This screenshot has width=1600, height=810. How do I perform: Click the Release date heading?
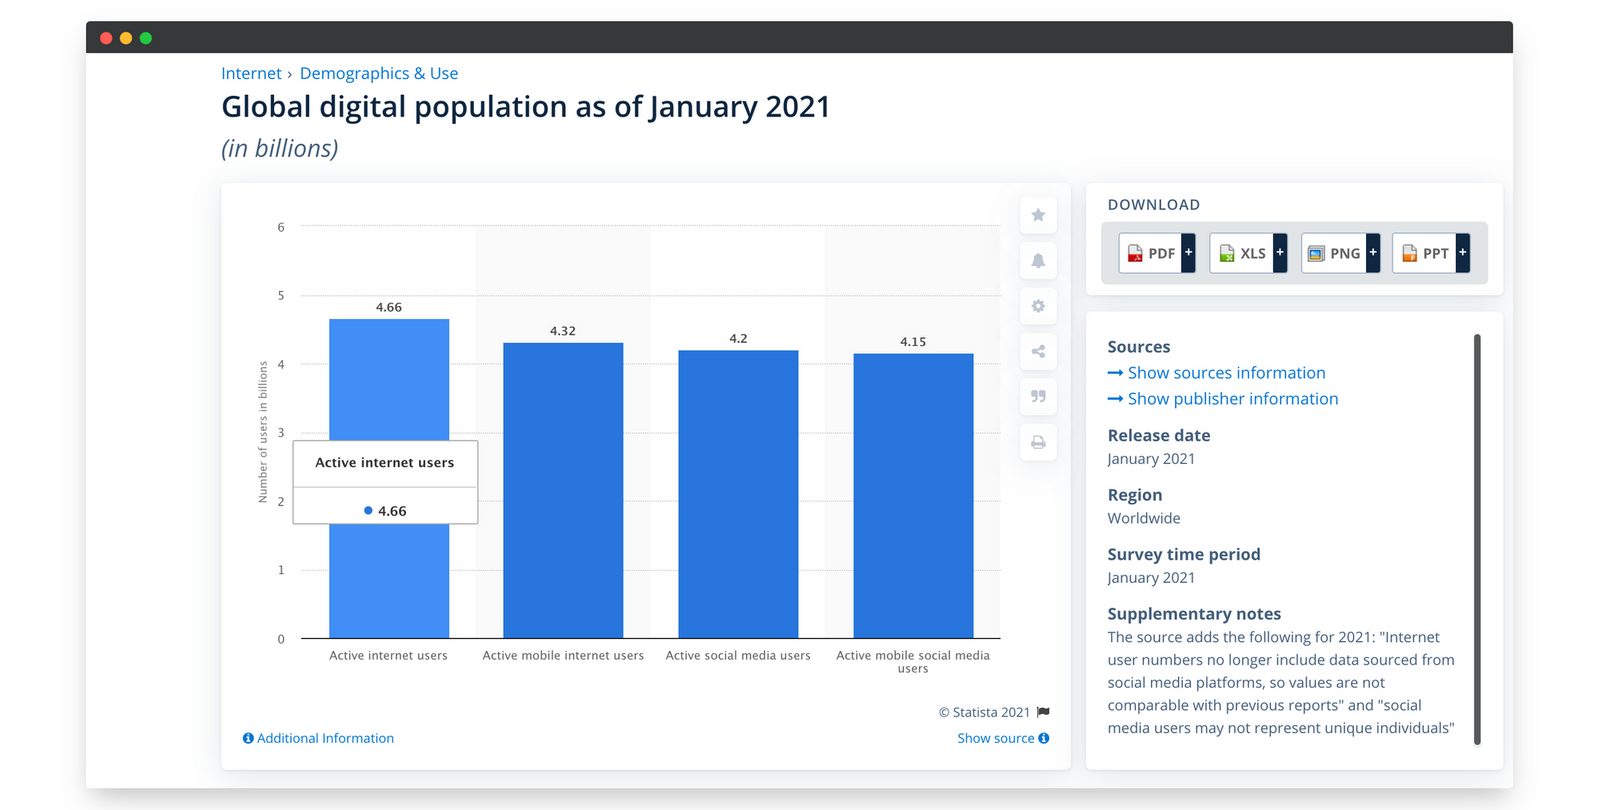pos(1159,436)
